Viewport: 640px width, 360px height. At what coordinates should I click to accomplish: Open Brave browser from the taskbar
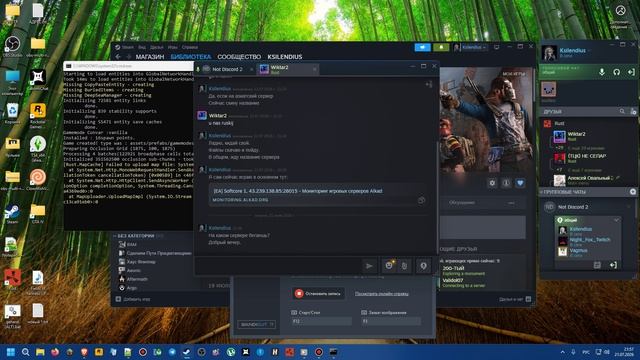click(x=84, y=352)
